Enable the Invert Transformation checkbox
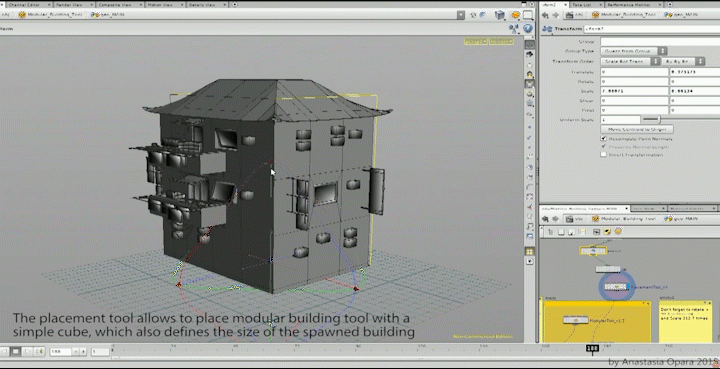720x369 pixels. [604, 155]
